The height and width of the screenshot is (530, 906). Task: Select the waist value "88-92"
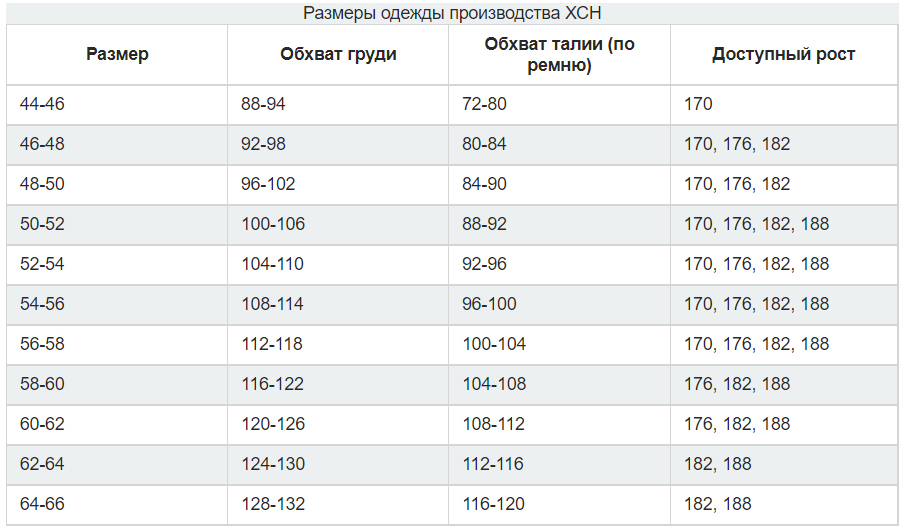pos(484,224)
